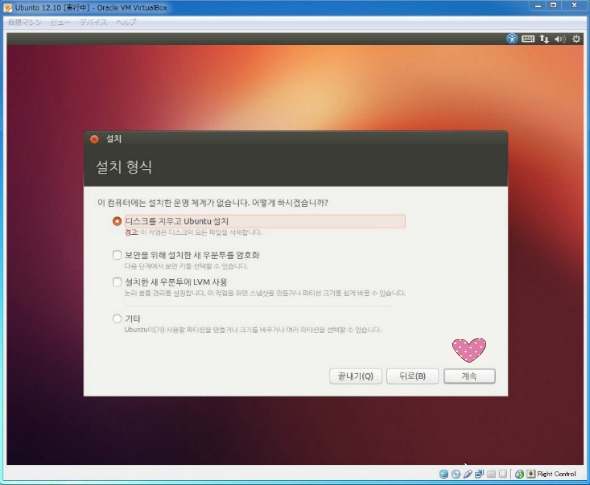This screenshot has width=590, height=485.
Task: Enable '보안을 위해 설치한 새 우분투를 암호화' checkbox
Action: pos(117,255)
